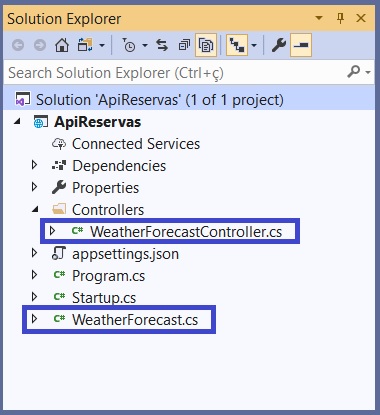Toggle the Show All Files button
Image resolution: width=380 pixels, height=415 pixels.
[206, 45]
